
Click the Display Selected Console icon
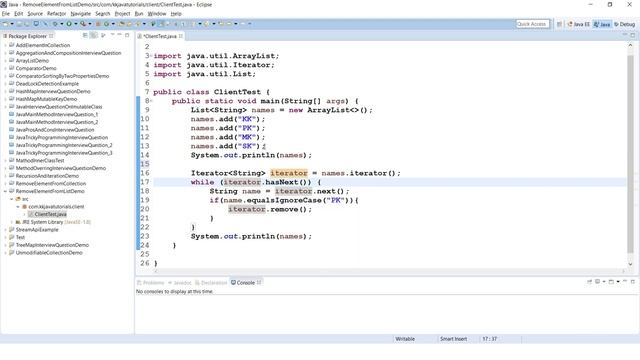pyautogui.click(x=598, y=282)
